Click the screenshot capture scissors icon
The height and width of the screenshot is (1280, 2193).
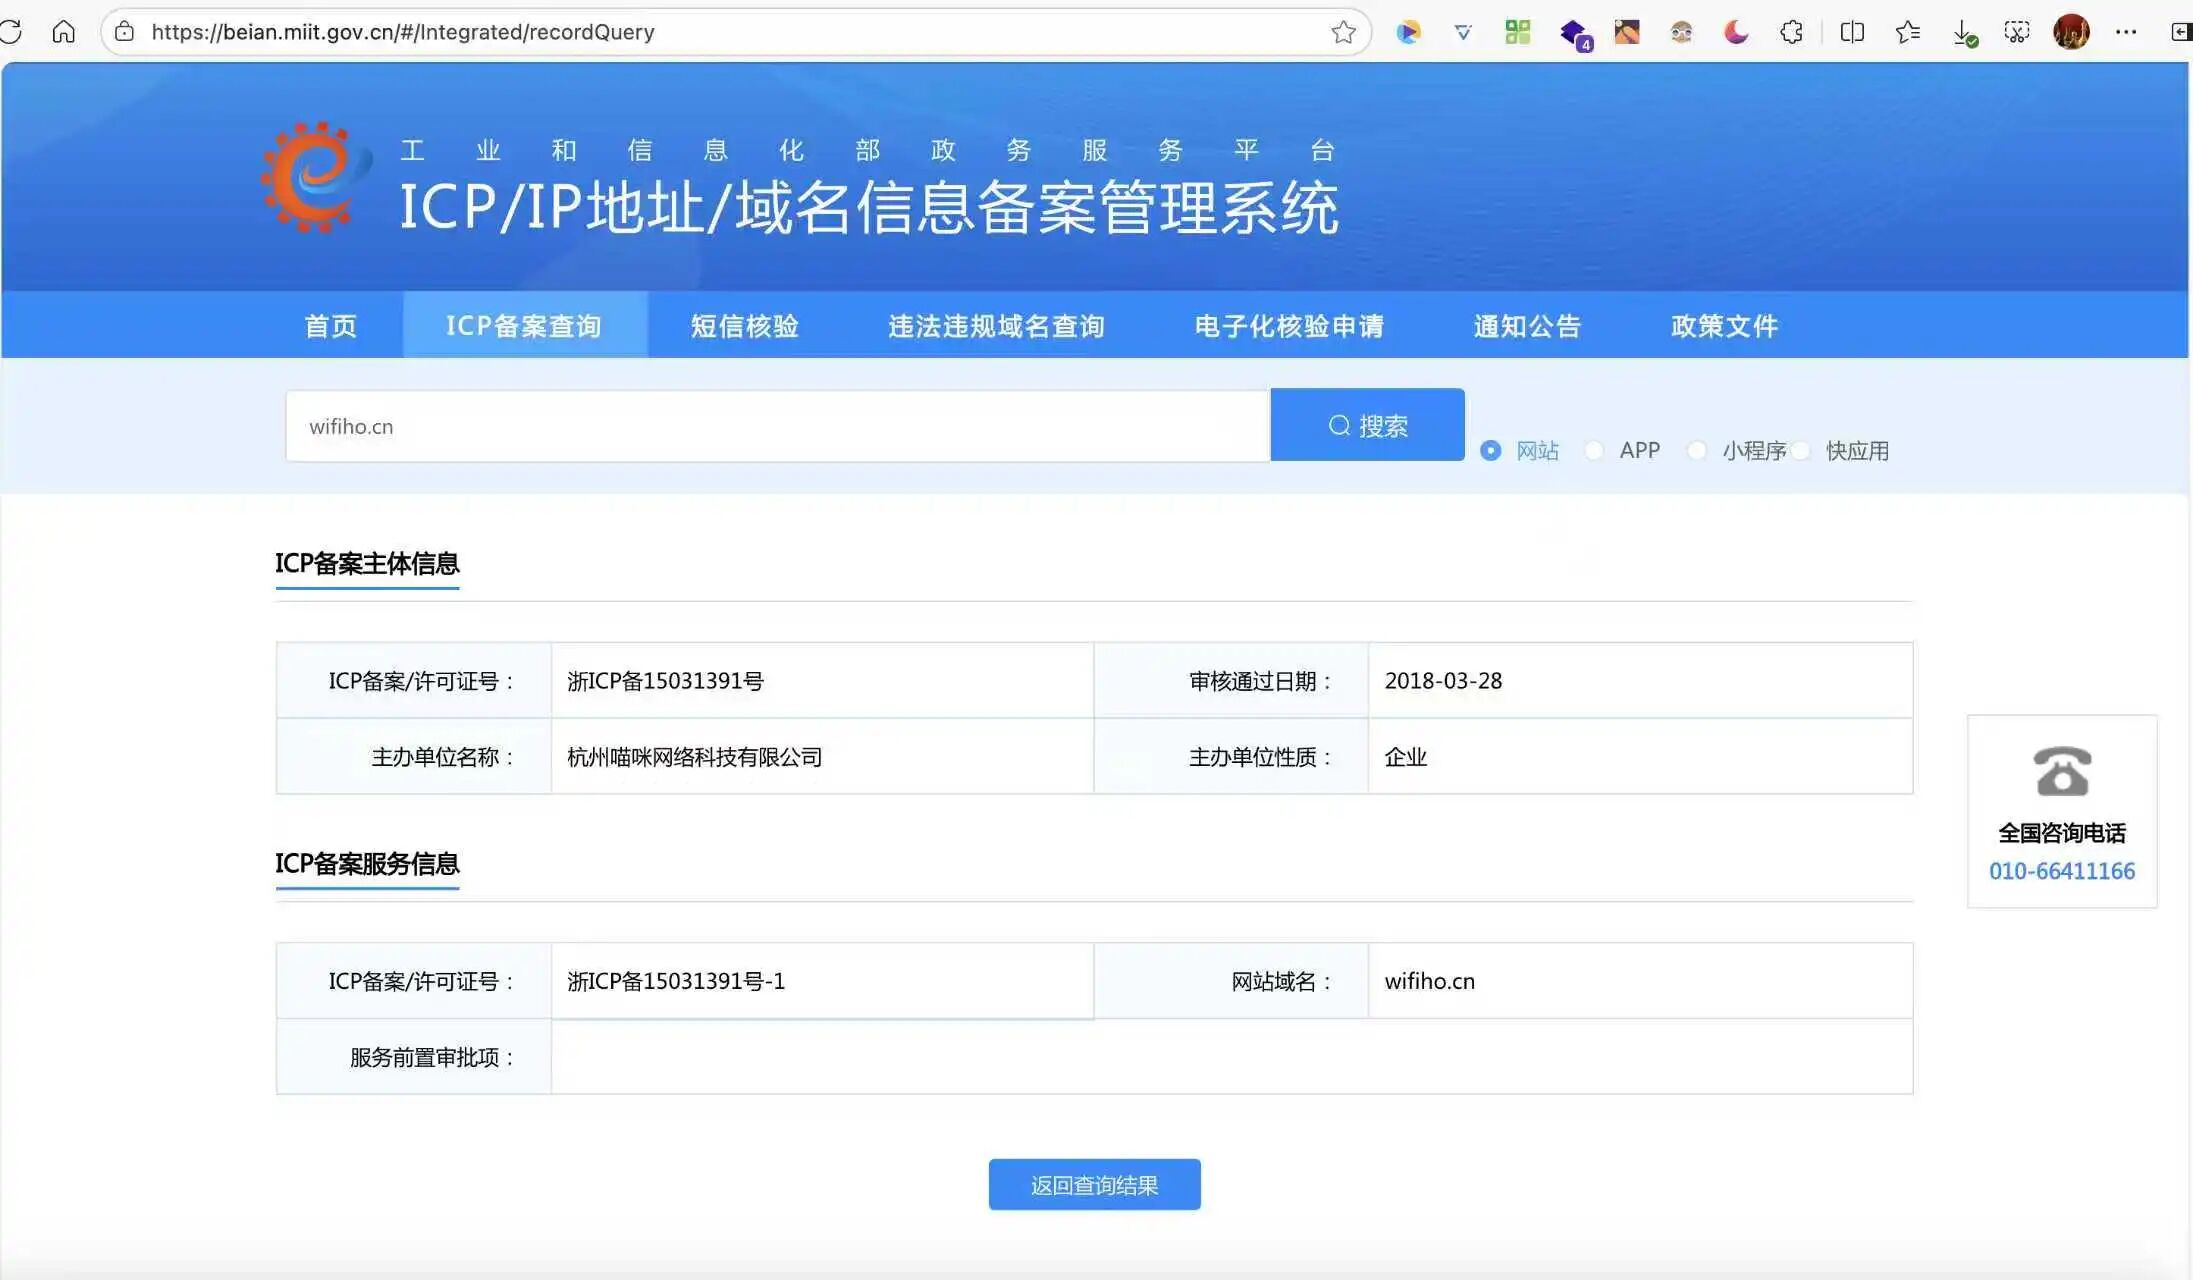click(x=2017, y=32)
